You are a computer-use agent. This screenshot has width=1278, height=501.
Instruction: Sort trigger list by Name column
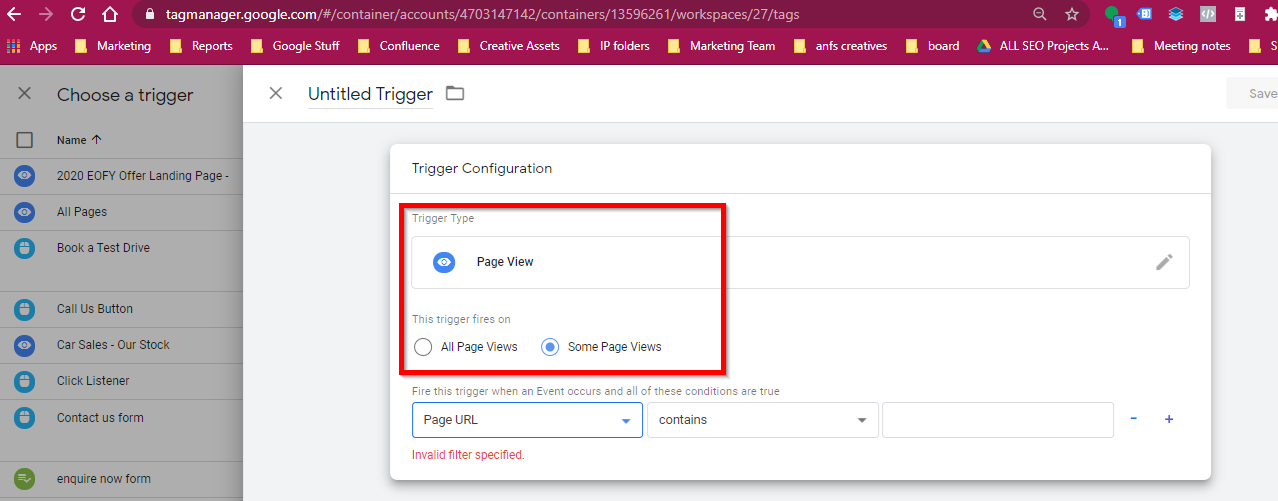click(x=79, y=140)
